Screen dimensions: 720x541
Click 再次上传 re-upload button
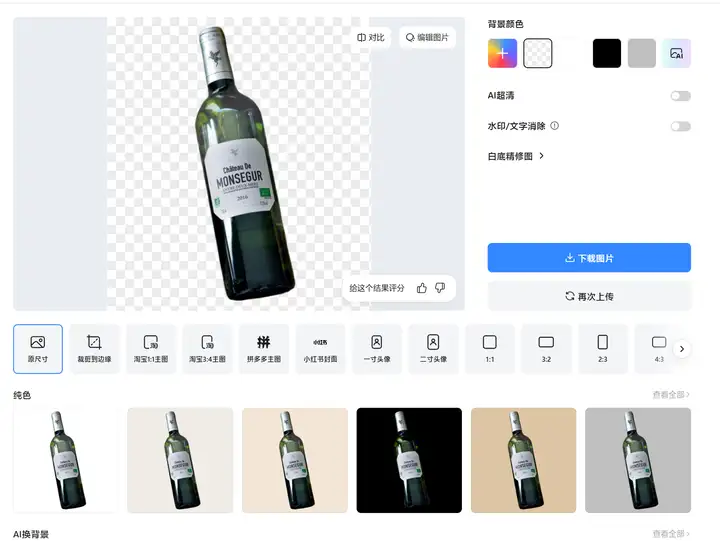pos(589,296)
